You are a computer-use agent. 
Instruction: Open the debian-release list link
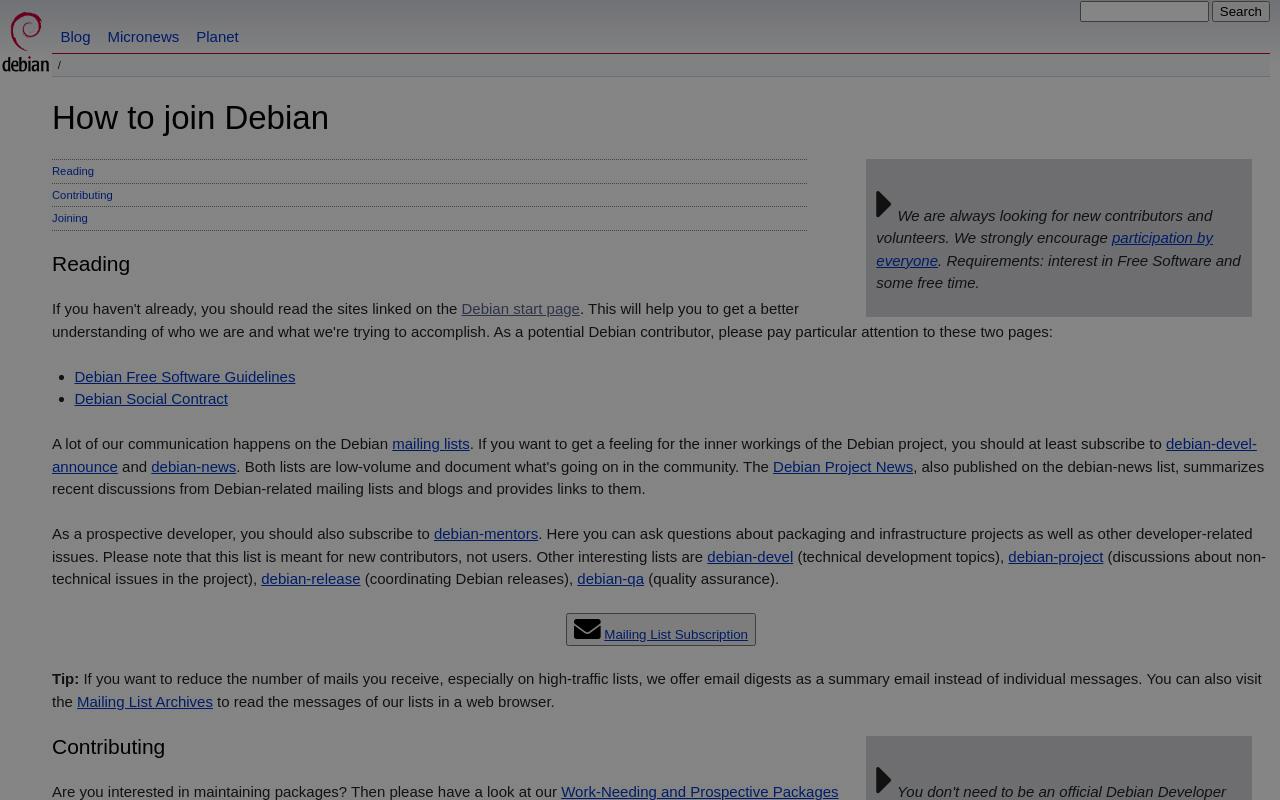310,579
